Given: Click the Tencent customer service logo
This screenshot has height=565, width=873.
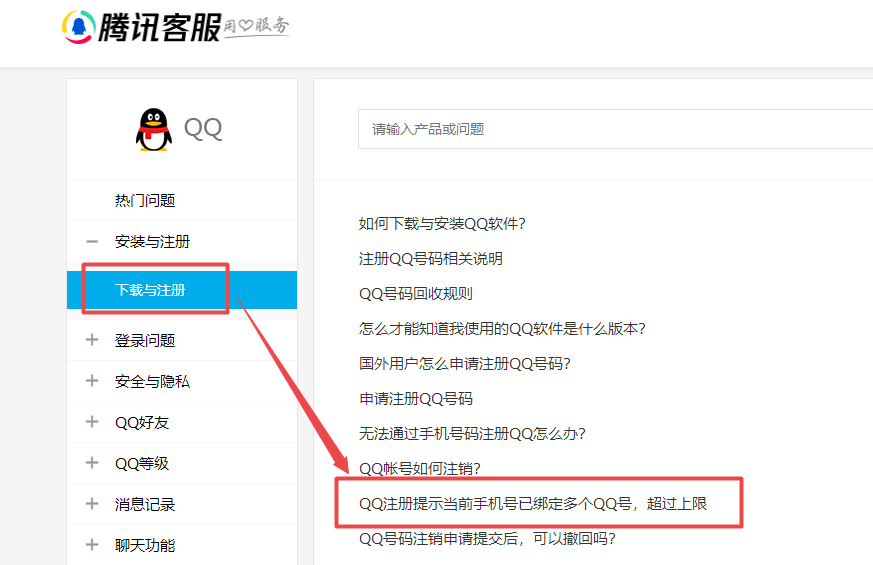Looking at the screenshot, I should [142, 27].
